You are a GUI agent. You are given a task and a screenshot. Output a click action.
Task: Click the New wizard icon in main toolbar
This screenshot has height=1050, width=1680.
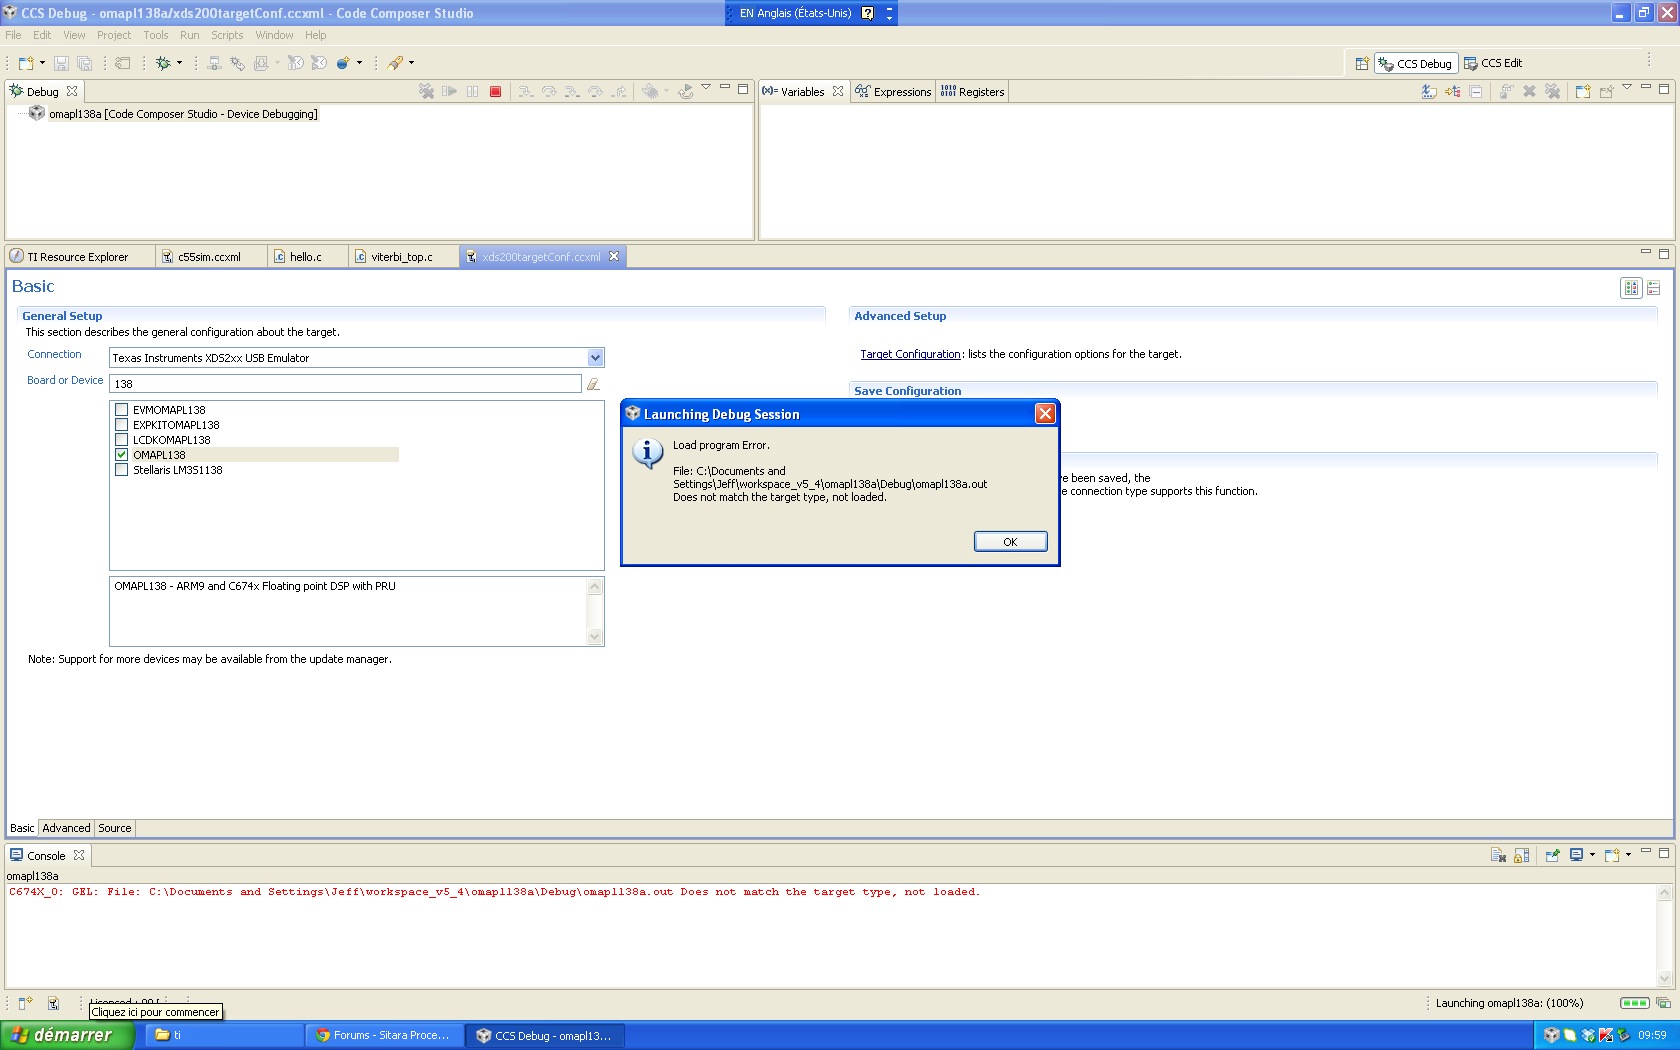tap(26, 63)
